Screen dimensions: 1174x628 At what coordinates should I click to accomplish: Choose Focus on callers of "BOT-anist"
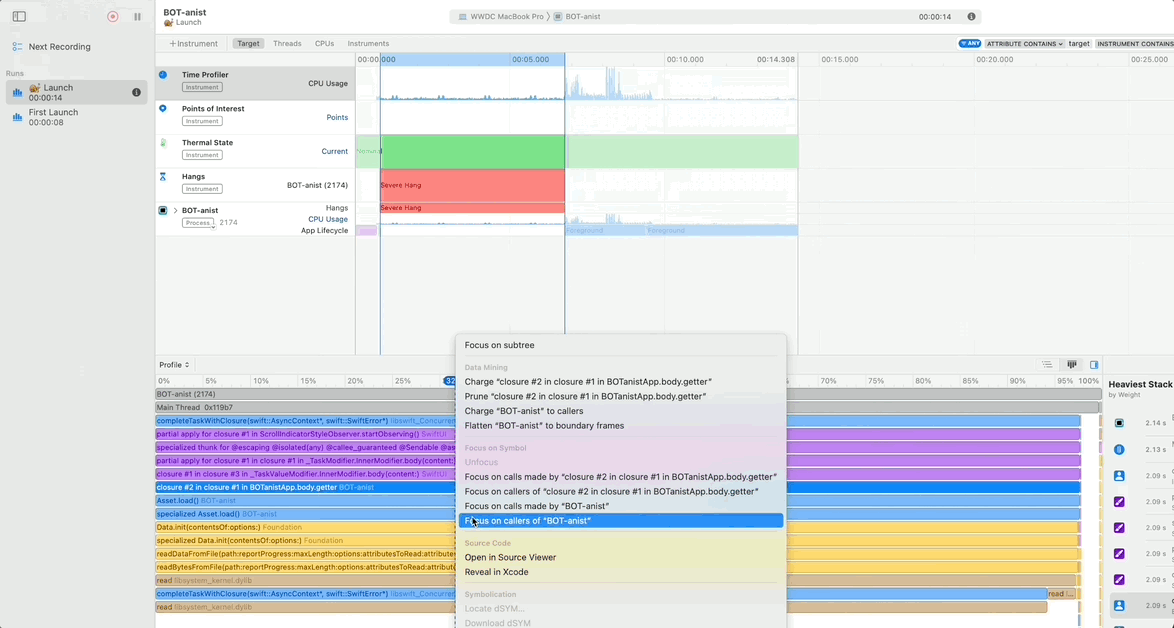(x=621, y=521)
